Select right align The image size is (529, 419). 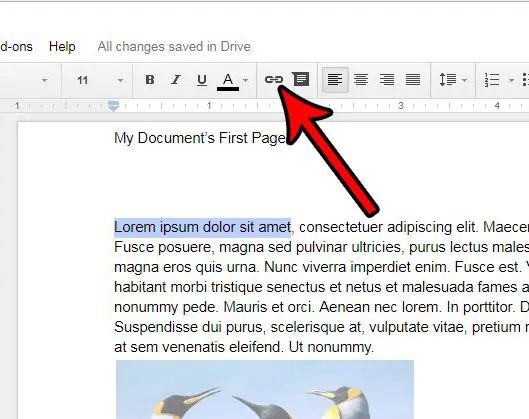point(387,80)
